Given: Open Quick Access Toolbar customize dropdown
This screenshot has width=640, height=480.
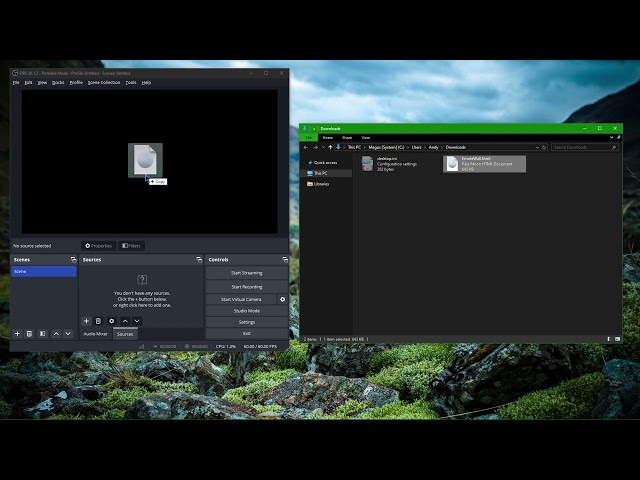Looking at the screenshot, I should tap(314, 129).
